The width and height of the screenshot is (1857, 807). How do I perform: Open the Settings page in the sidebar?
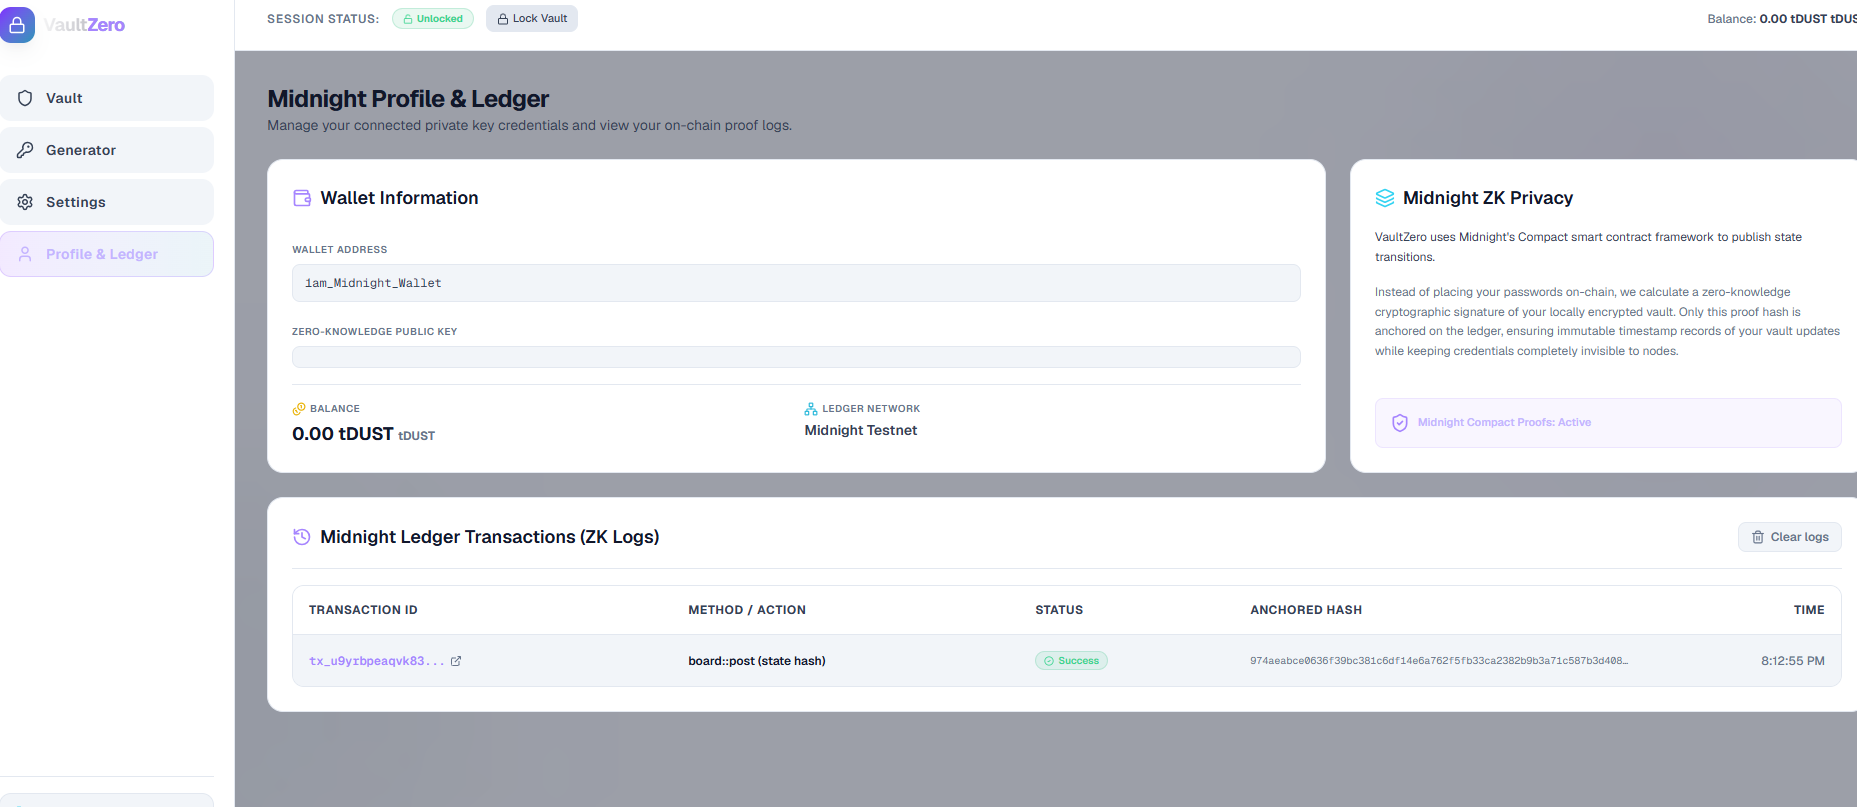pyautogui.click(x=107, y=202)
